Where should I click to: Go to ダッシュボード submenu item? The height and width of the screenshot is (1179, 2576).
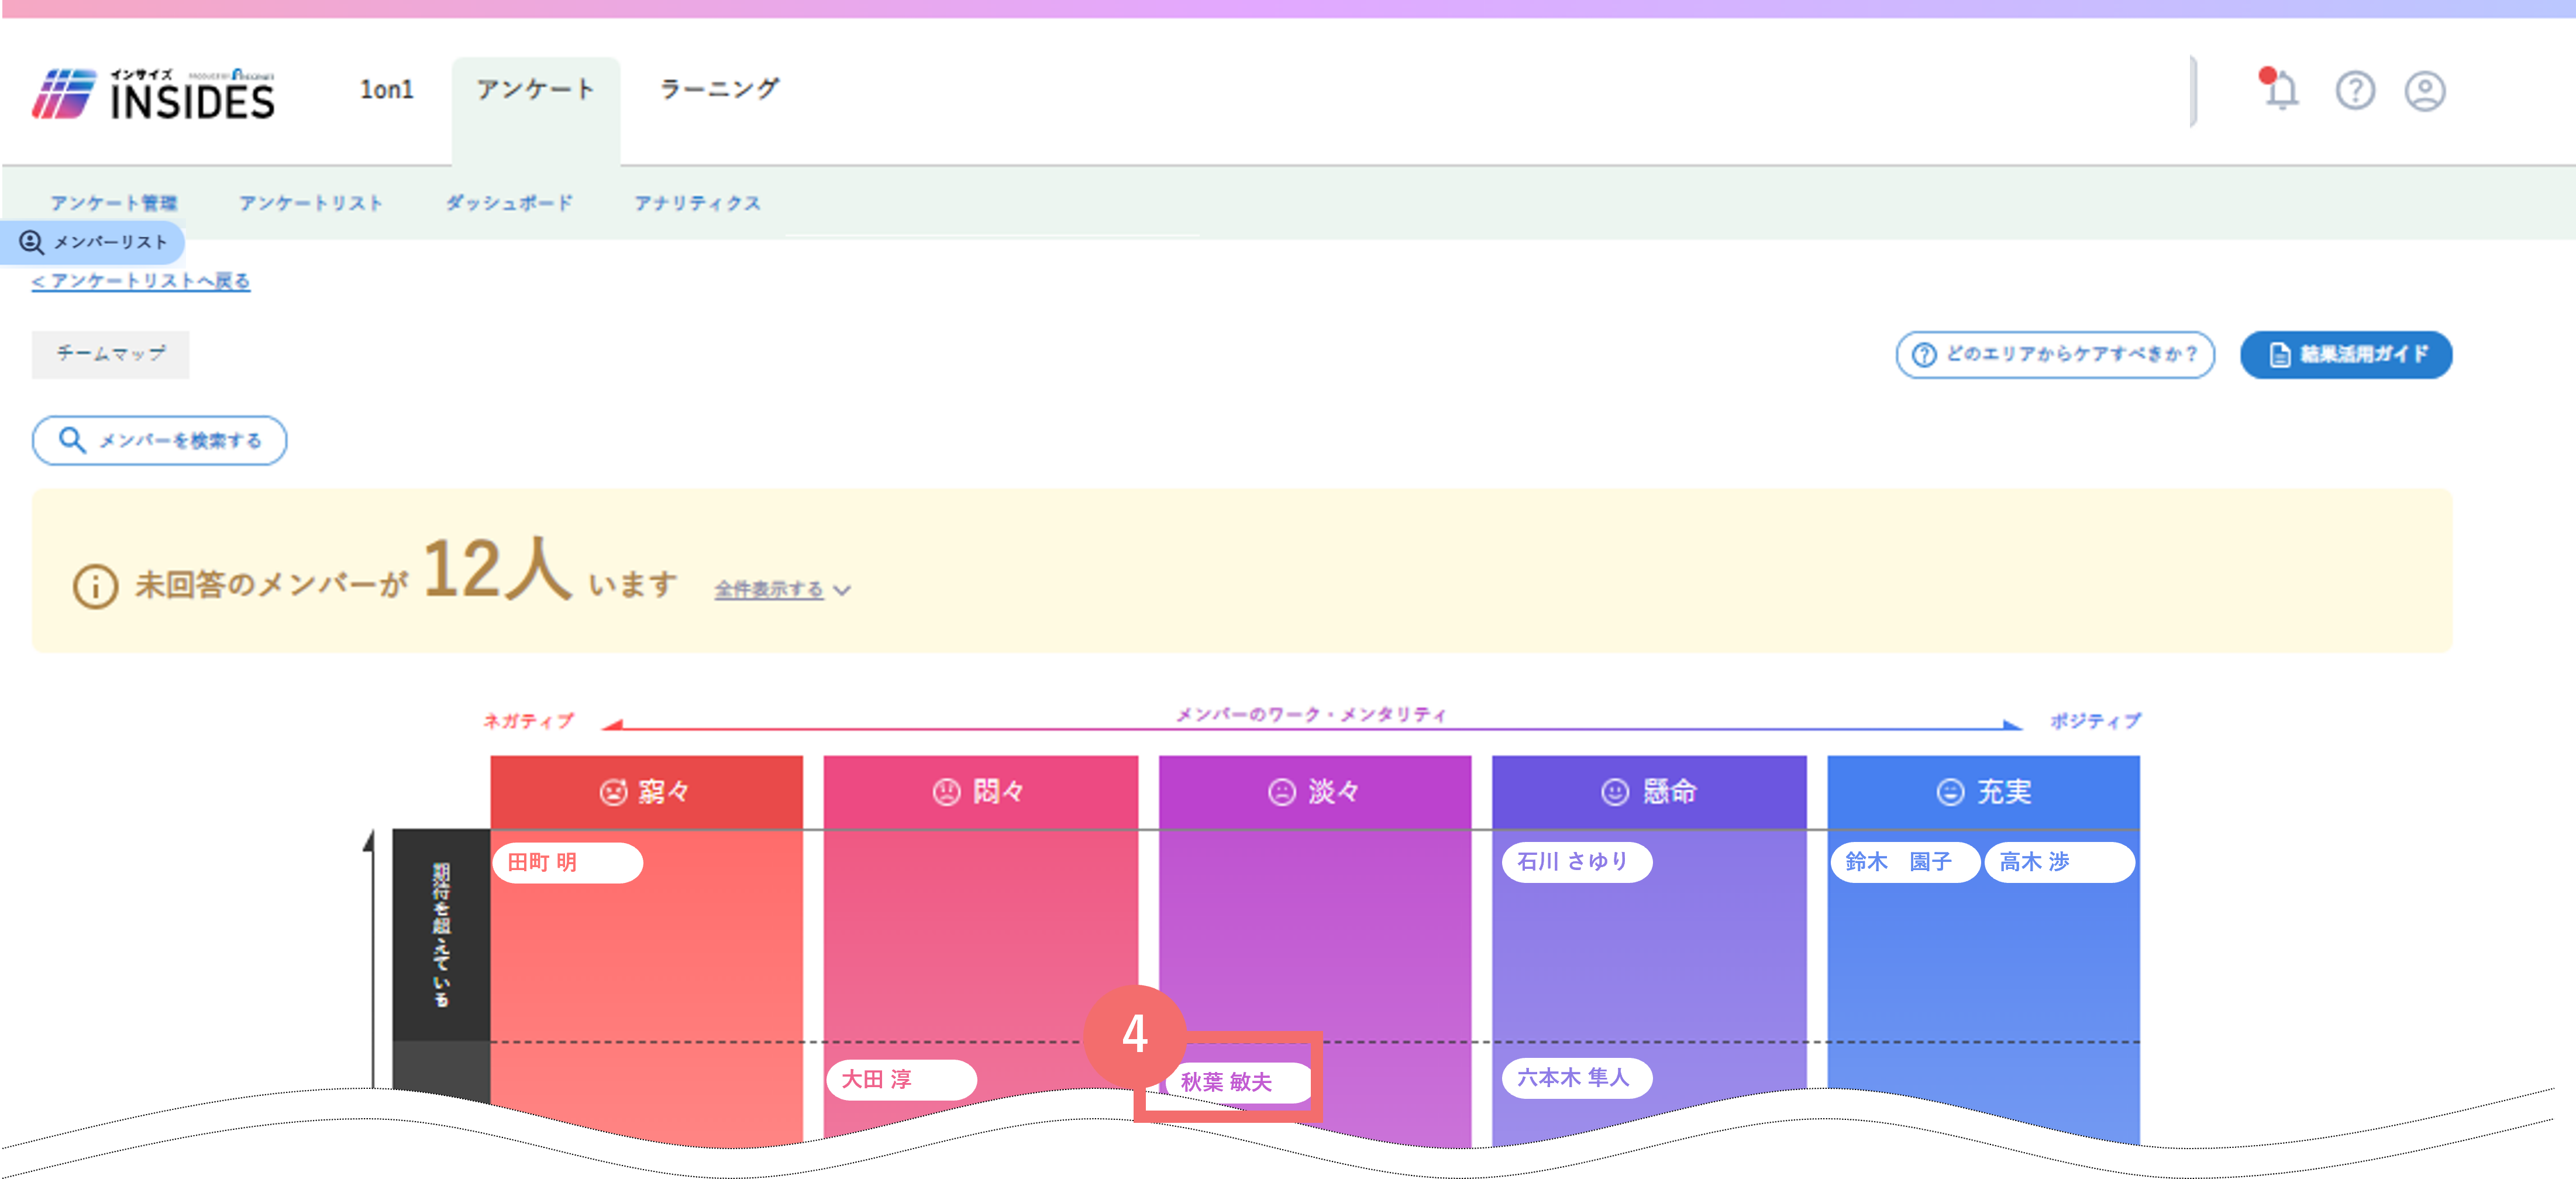click(509, 203)
